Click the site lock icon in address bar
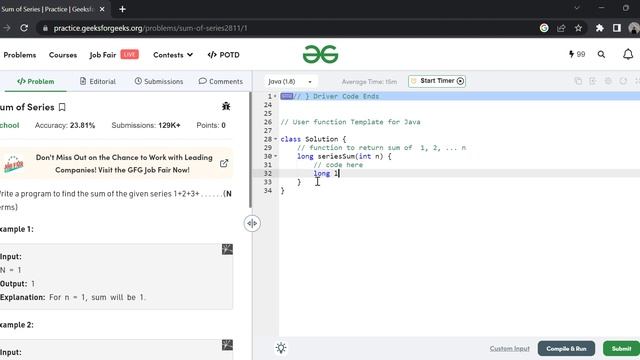 coord(45,28)
